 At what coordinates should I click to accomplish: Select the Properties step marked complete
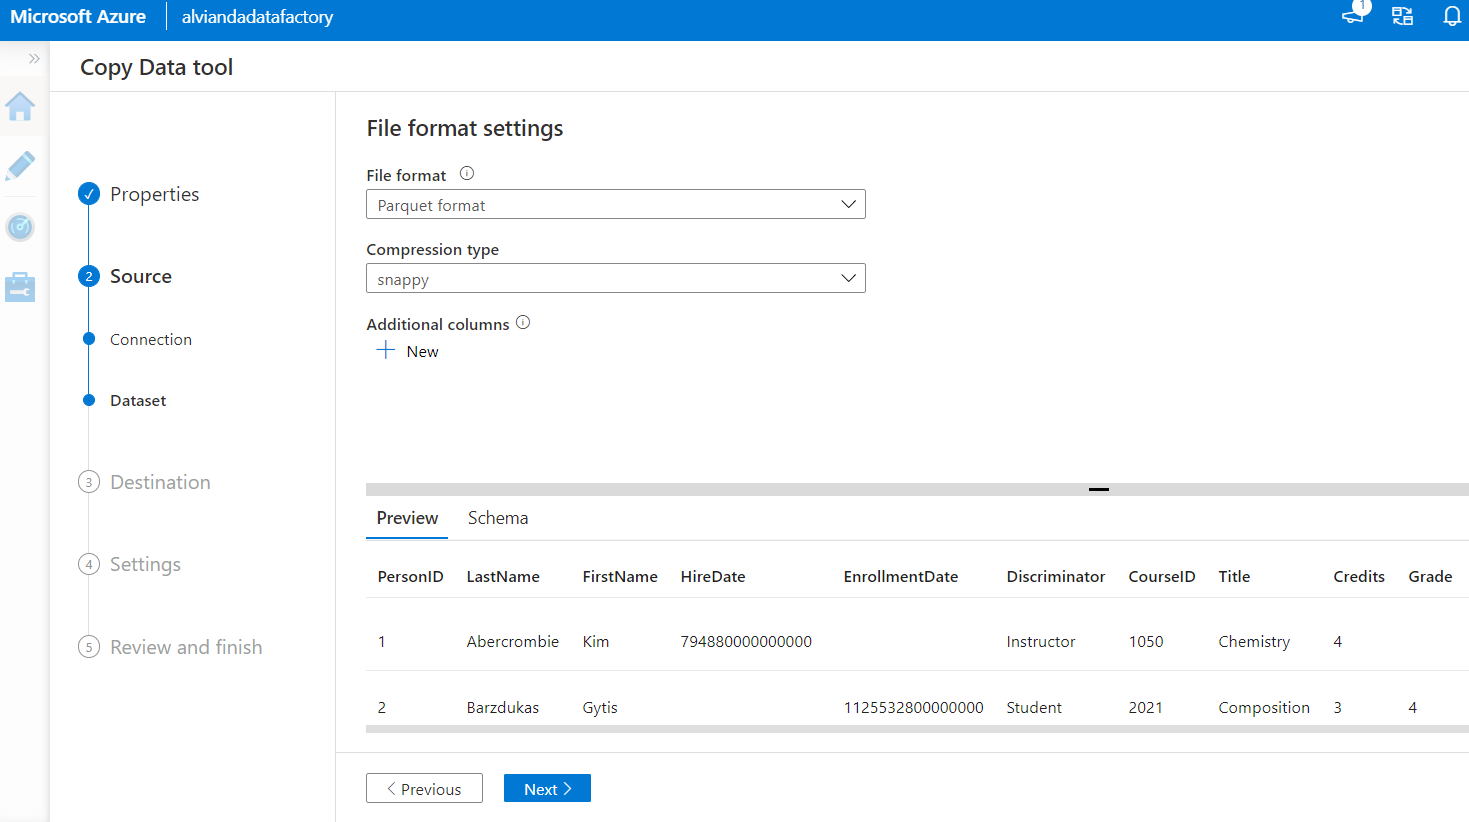coord(89,194)
